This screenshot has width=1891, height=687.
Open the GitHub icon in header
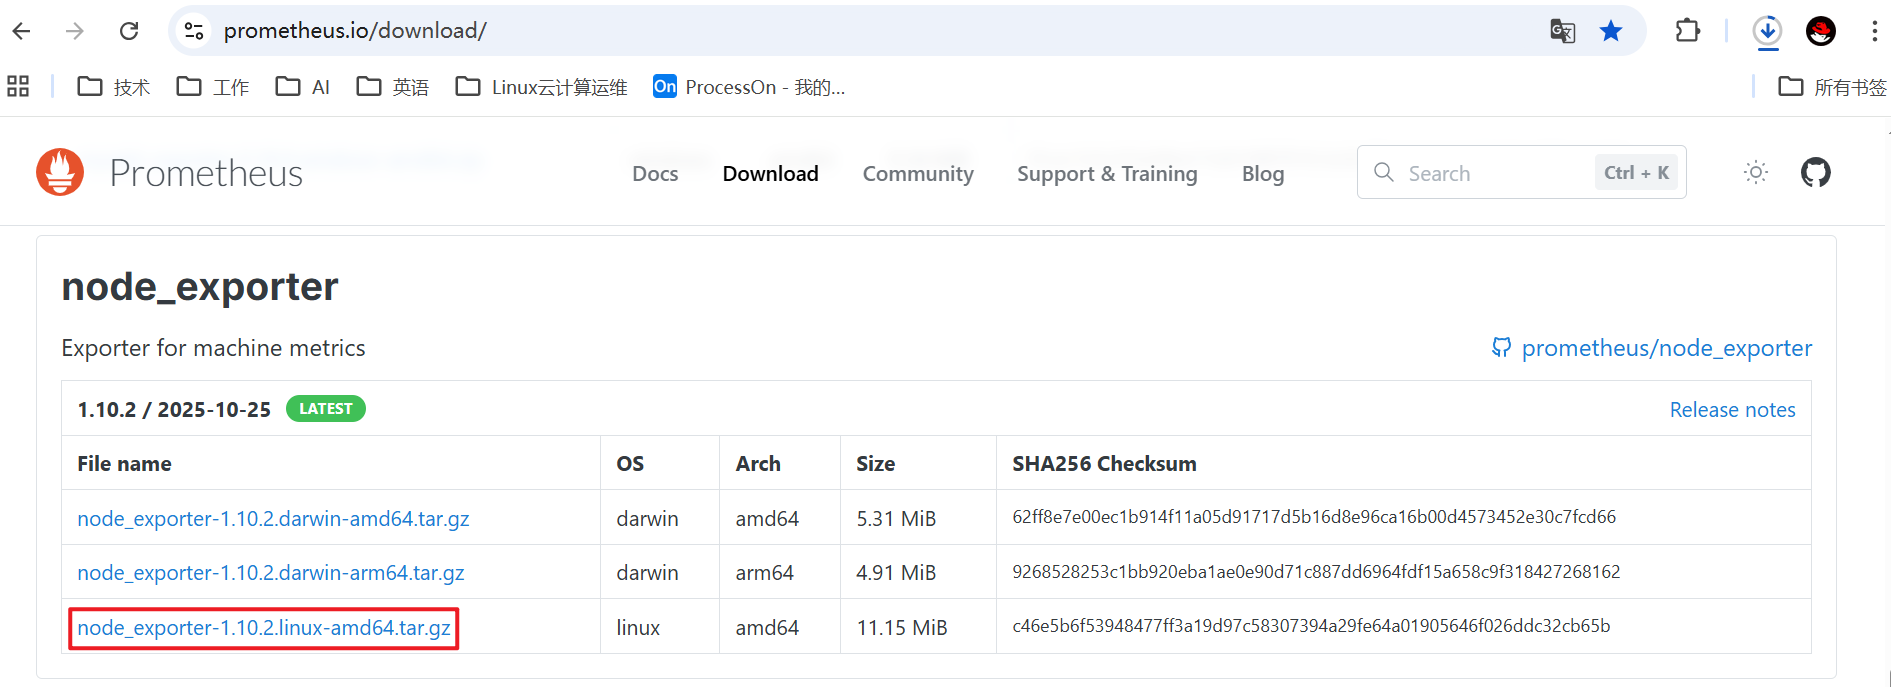tap(1816, 172)
